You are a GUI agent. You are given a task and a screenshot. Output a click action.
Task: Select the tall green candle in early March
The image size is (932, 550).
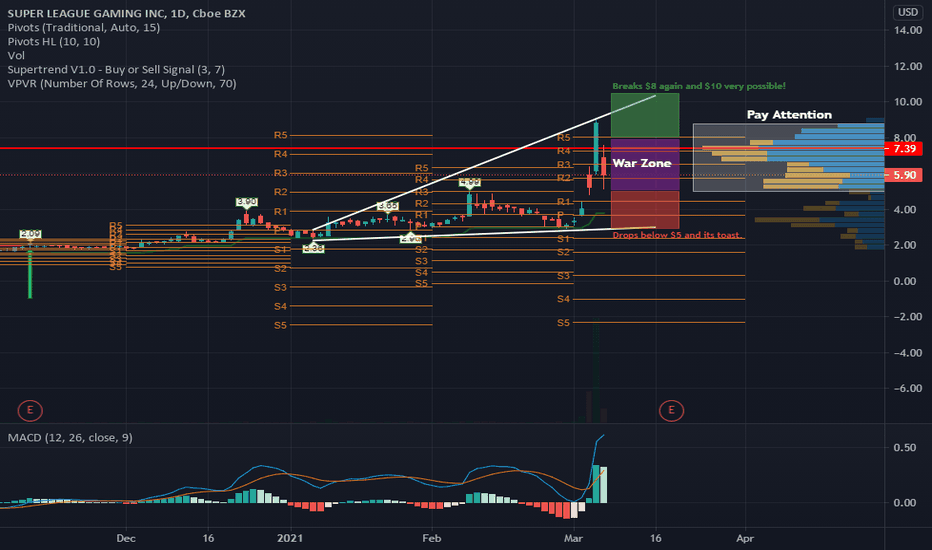(596, 147)
